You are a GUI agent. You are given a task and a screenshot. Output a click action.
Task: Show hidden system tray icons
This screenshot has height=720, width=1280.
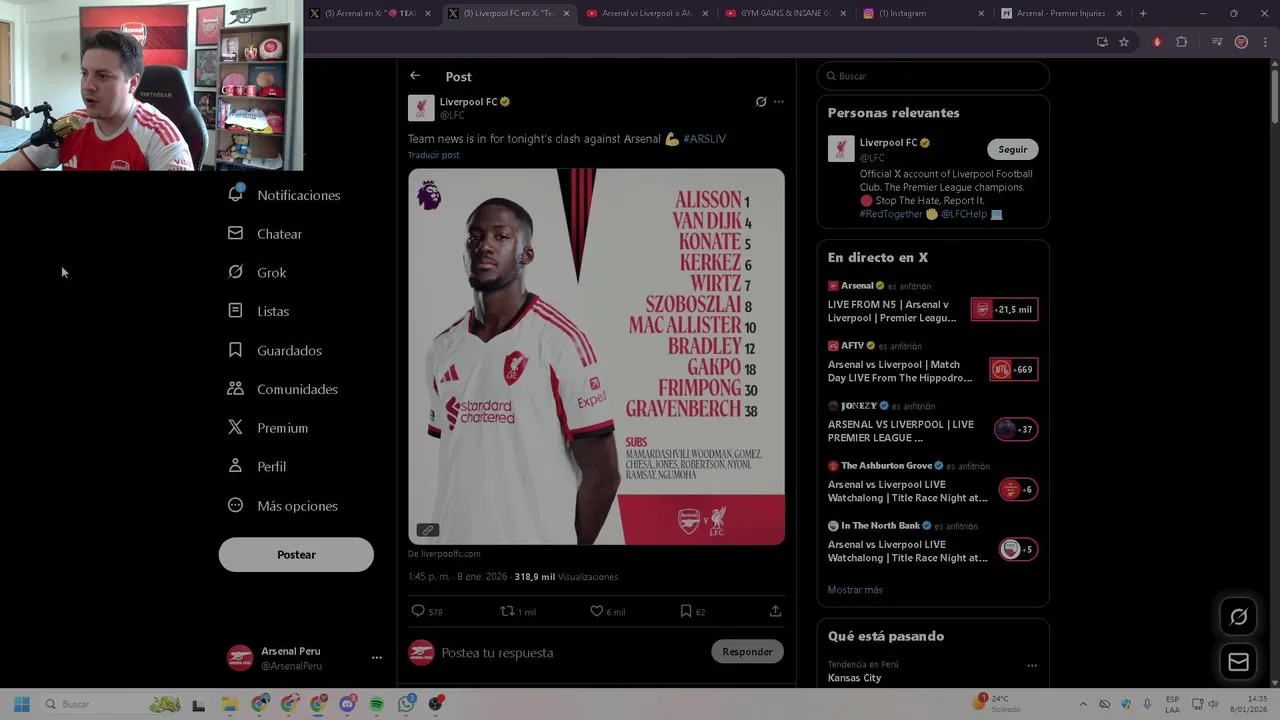pyautogui.click(x=1083, y=704)
